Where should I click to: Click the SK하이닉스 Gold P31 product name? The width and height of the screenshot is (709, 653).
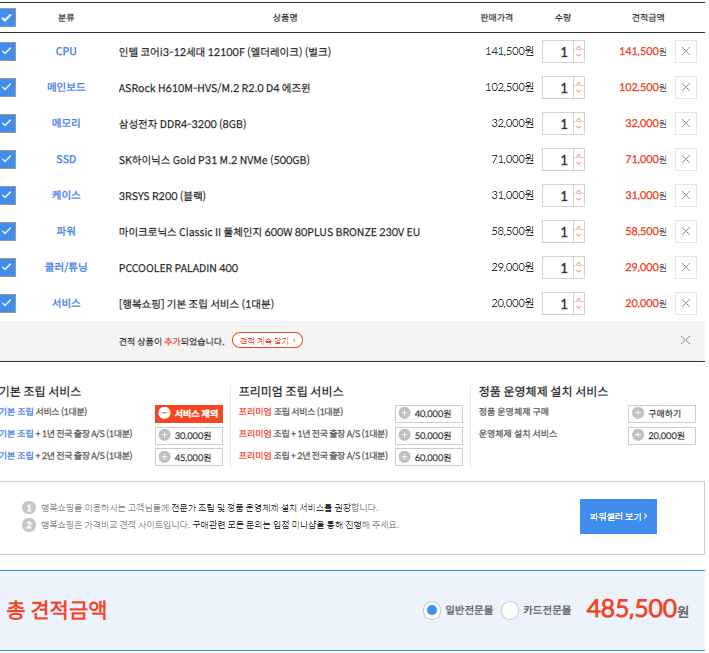(214, 160)
